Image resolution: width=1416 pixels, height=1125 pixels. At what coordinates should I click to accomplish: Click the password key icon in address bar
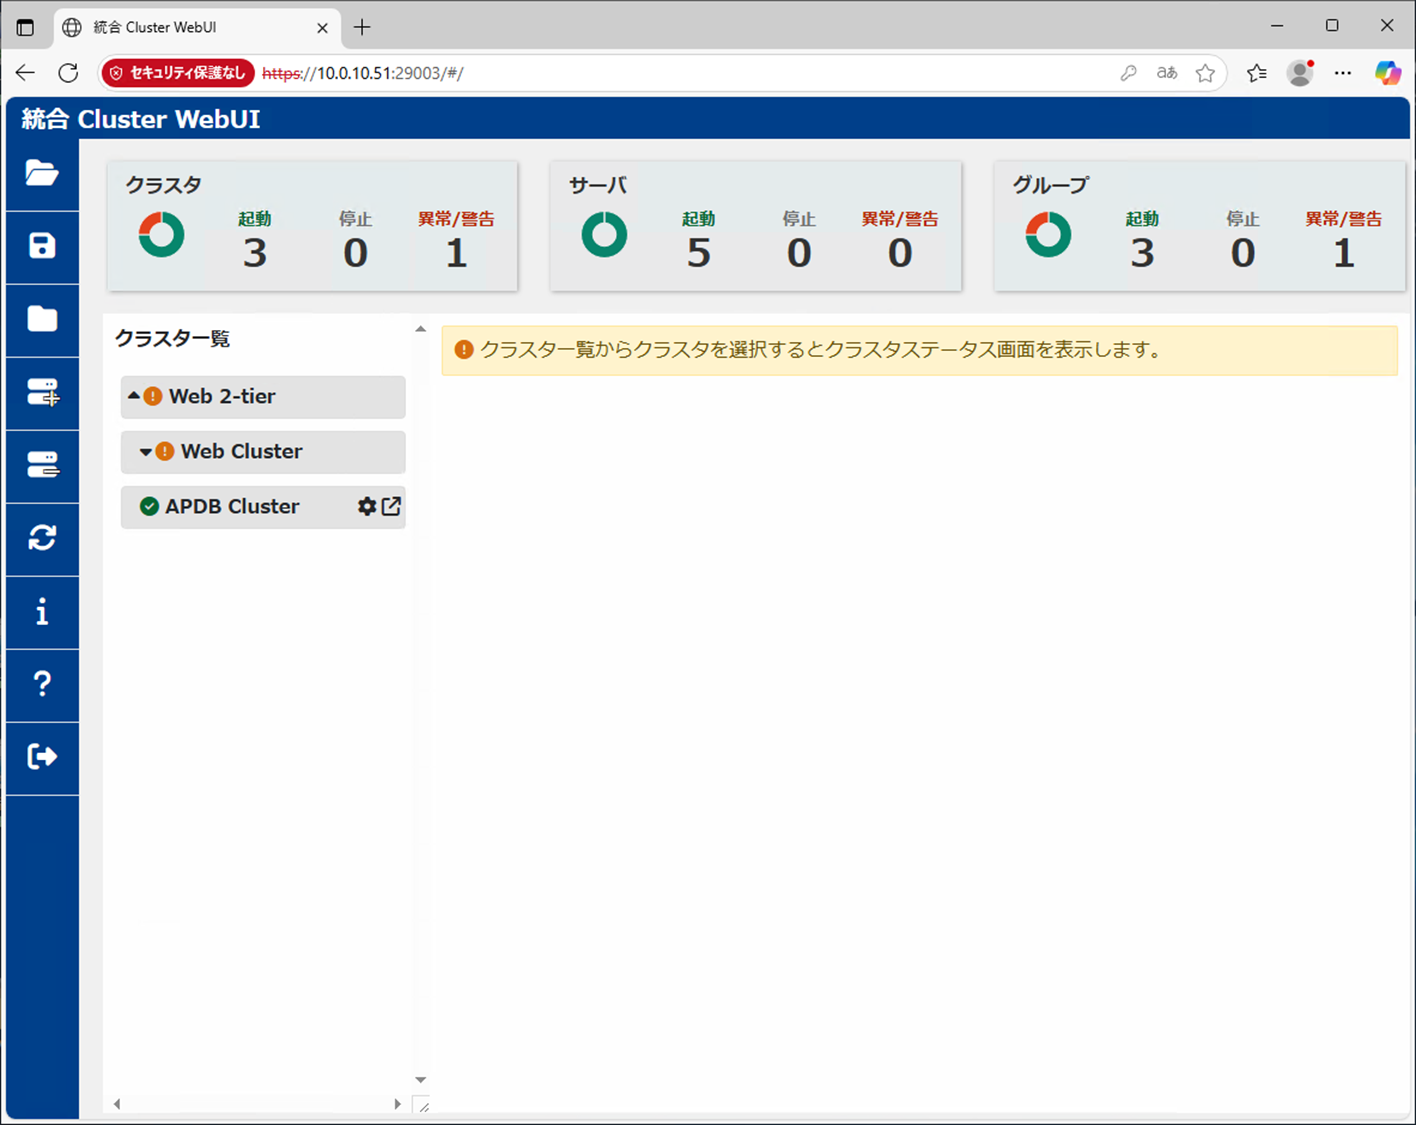(1128, 72)
